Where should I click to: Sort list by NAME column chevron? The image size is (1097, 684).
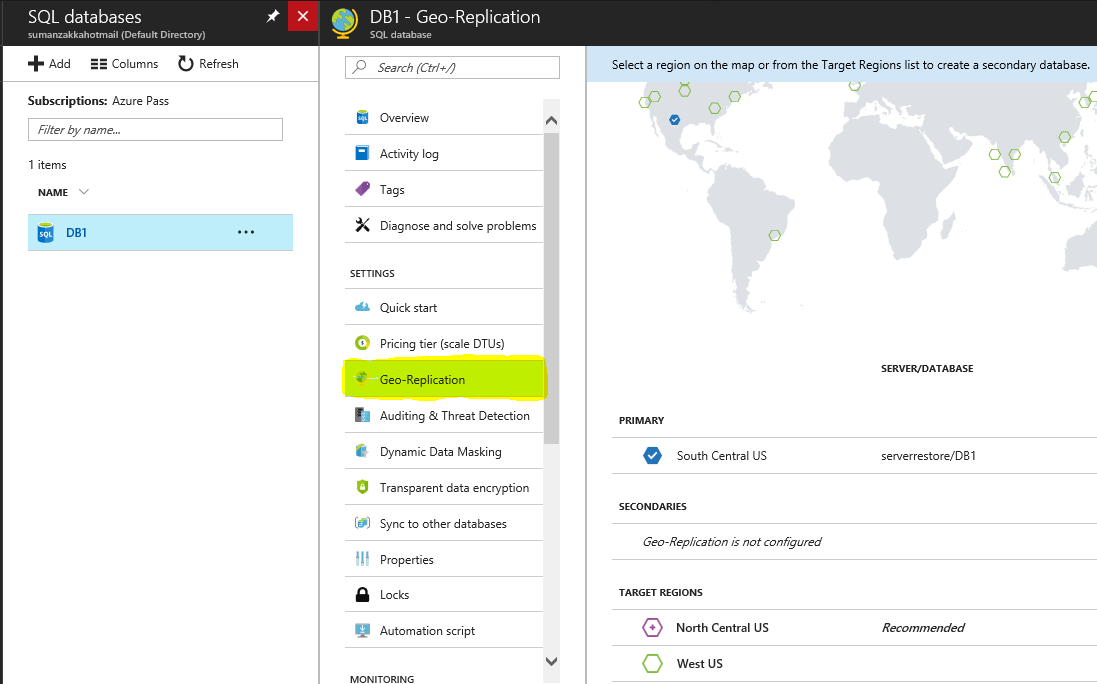84,192
